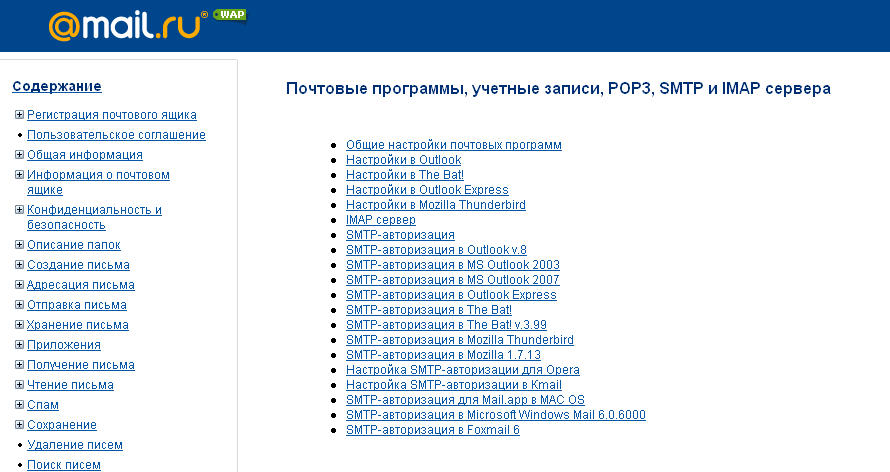Open Получение письма sidebar link
The height and width of the screenshot is (472, 890).
click(81, 365)
